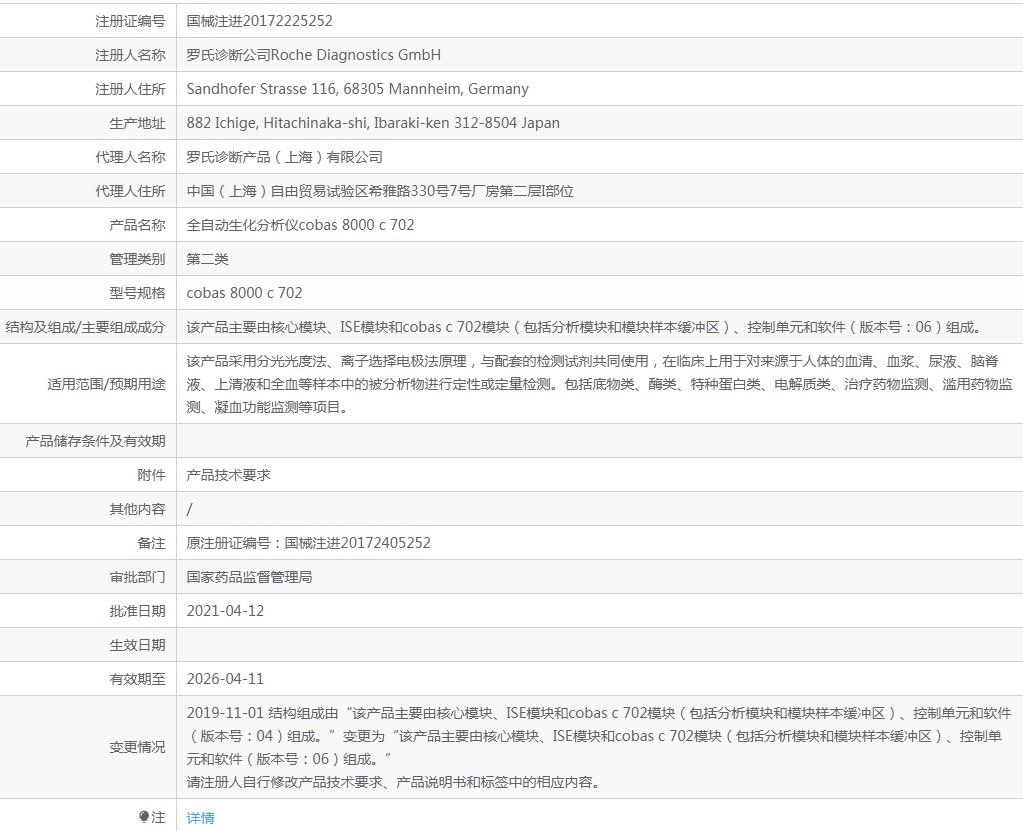The height and width of the screenshot is (831, 1023).
Task: Click the 有效期至 label
Action: click(x=138, y=679)
